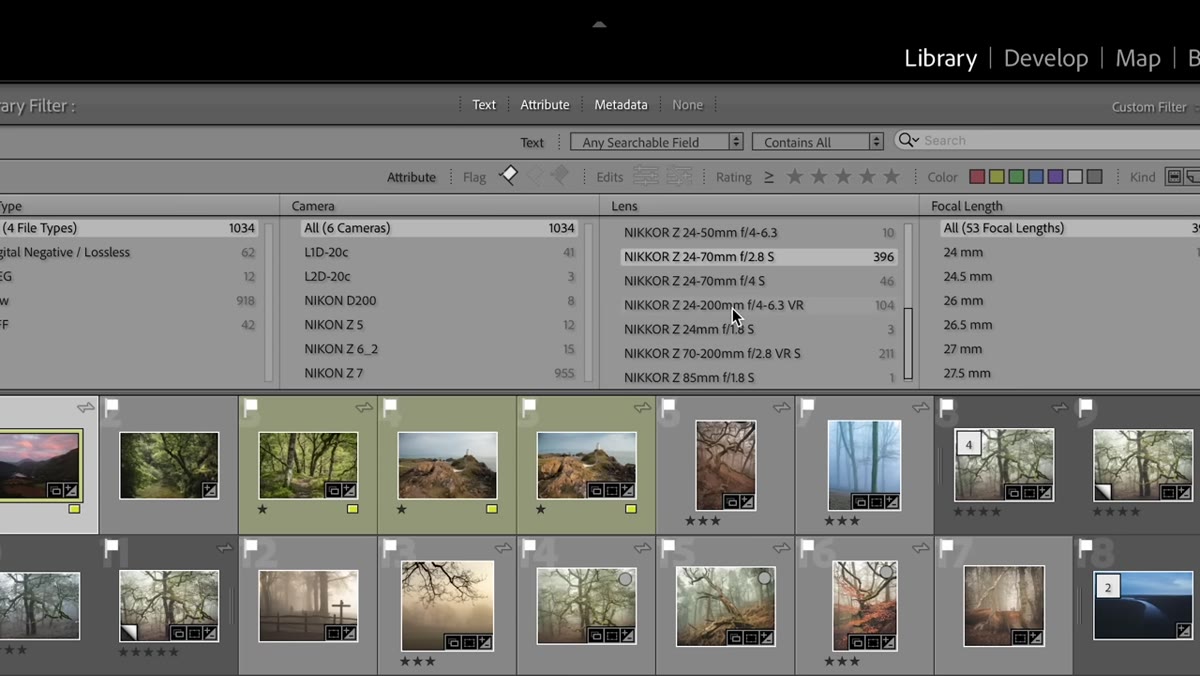Click the rating comparison operator symbol

[769, 177]
